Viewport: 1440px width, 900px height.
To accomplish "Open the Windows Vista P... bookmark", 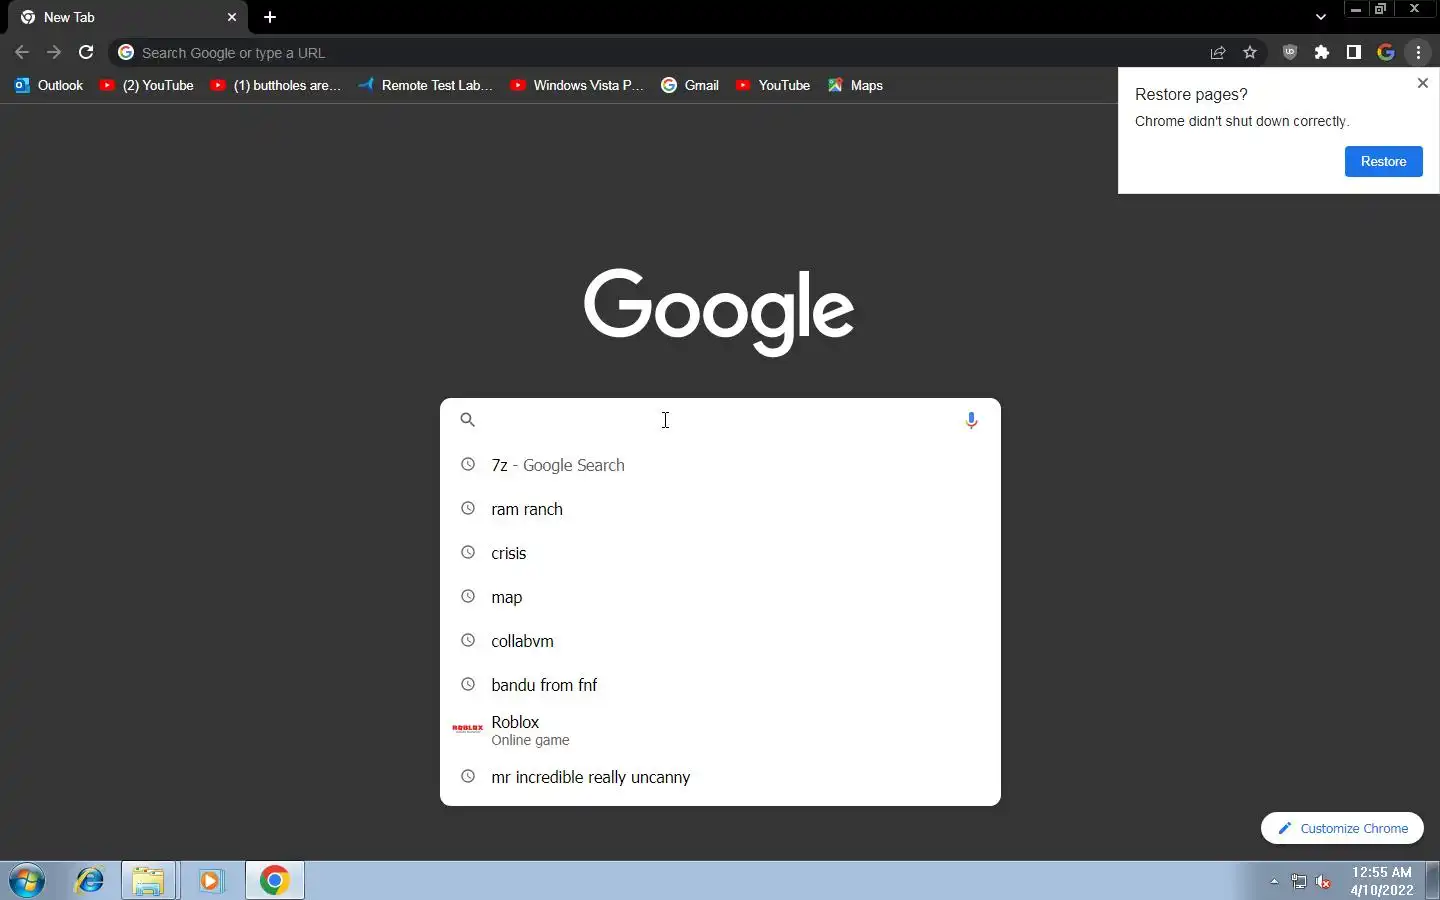I will (577, 85).
